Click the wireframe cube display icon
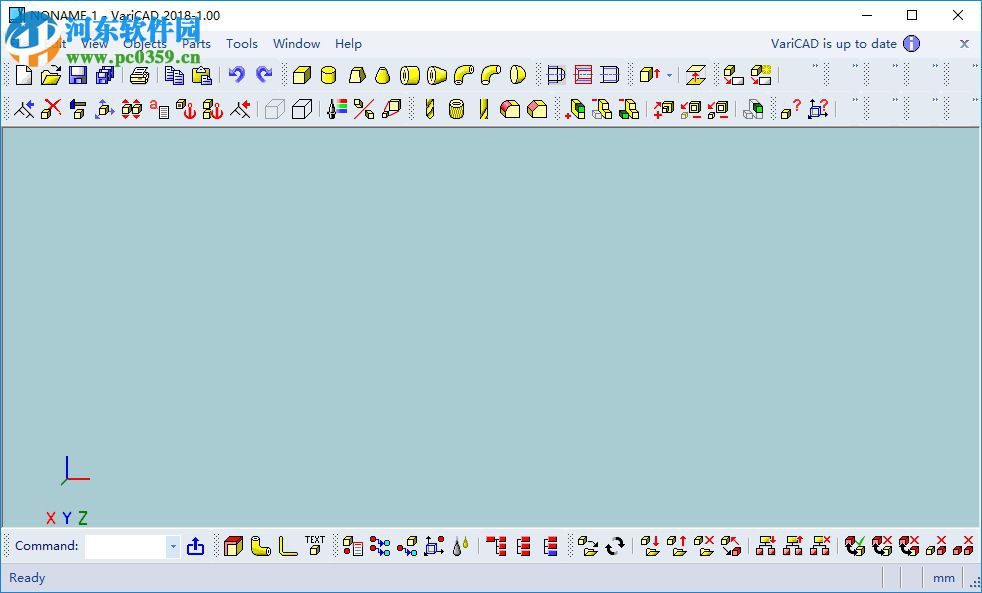The width and height of the screenshot is (982, 593). (275, 109)
